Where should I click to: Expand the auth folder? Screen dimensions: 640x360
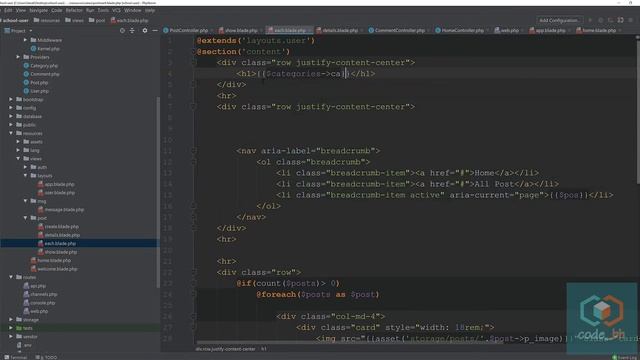point(25,167)
